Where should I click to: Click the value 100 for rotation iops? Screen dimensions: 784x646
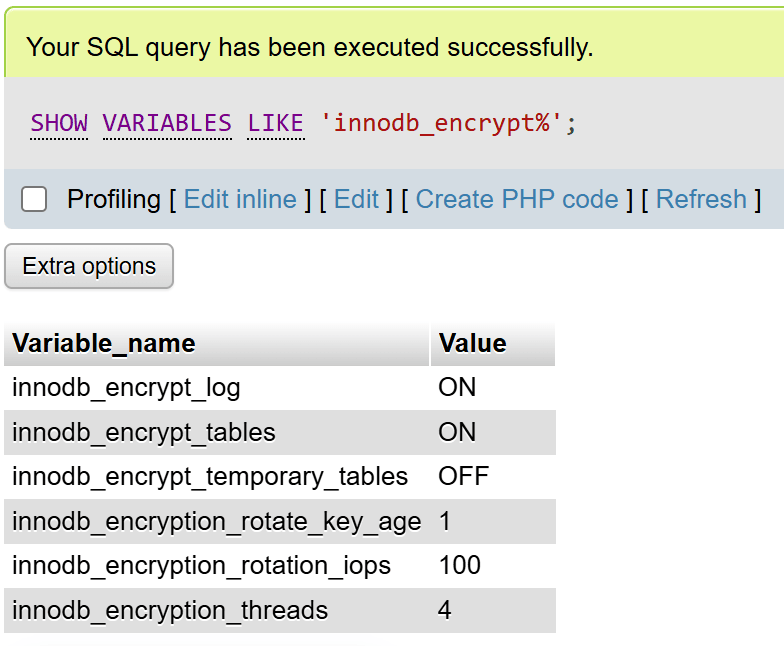tap(459, 565)
